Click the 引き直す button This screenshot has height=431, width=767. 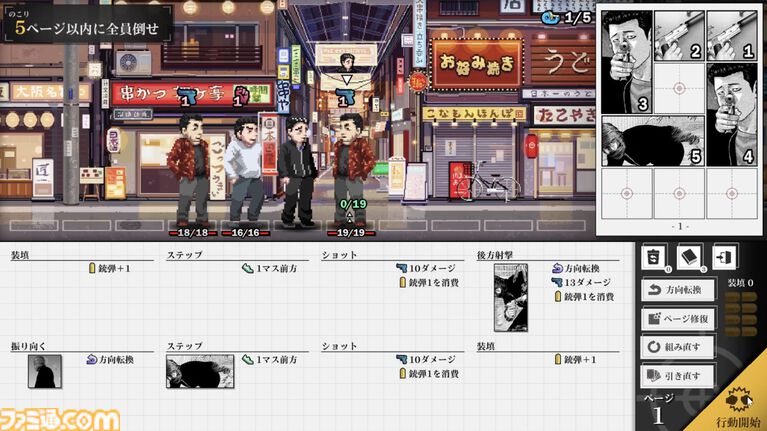click(x=679, y=376)
